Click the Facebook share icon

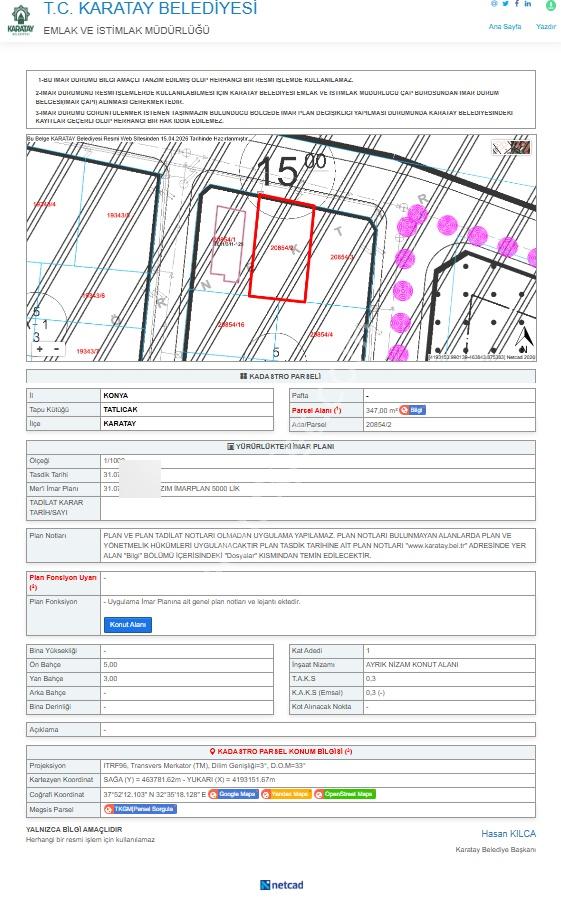coord(517,3)
